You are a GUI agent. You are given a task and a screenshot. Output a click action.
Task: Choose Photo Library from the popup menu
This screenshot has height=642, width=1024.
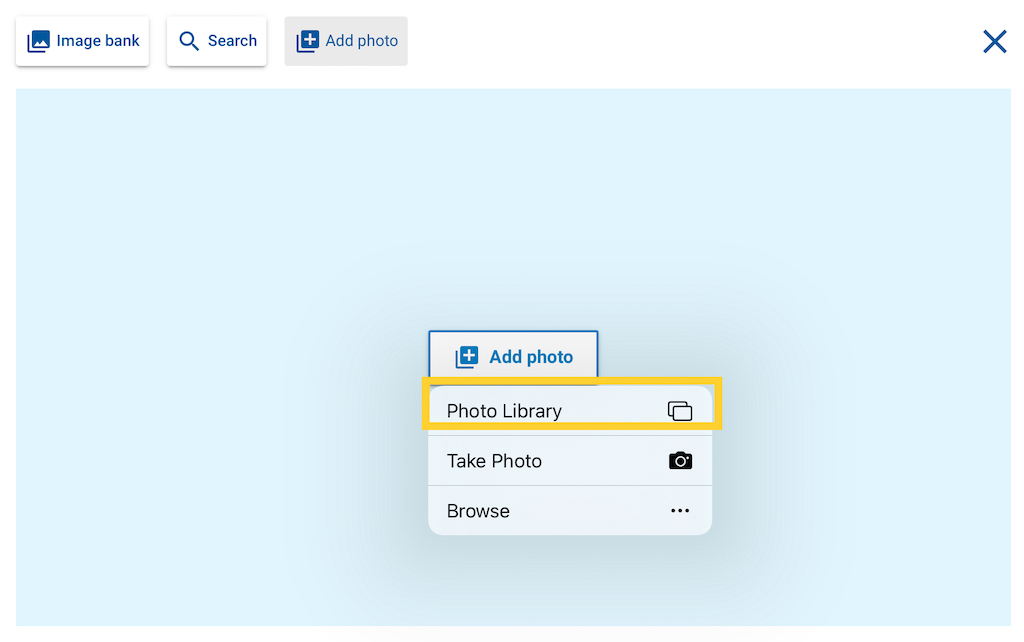click(569, 410)
